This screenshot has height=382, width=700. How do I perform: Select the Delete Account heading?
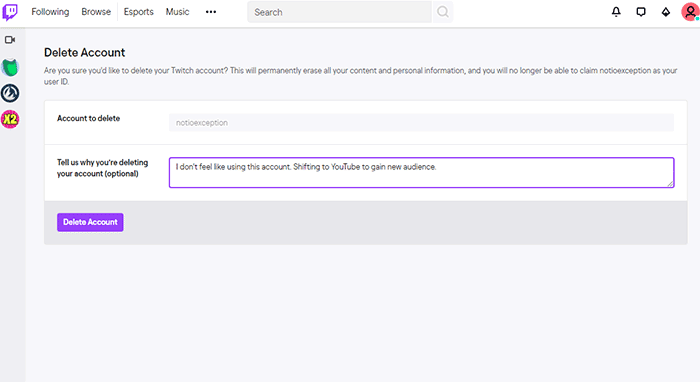pos(84,53)
